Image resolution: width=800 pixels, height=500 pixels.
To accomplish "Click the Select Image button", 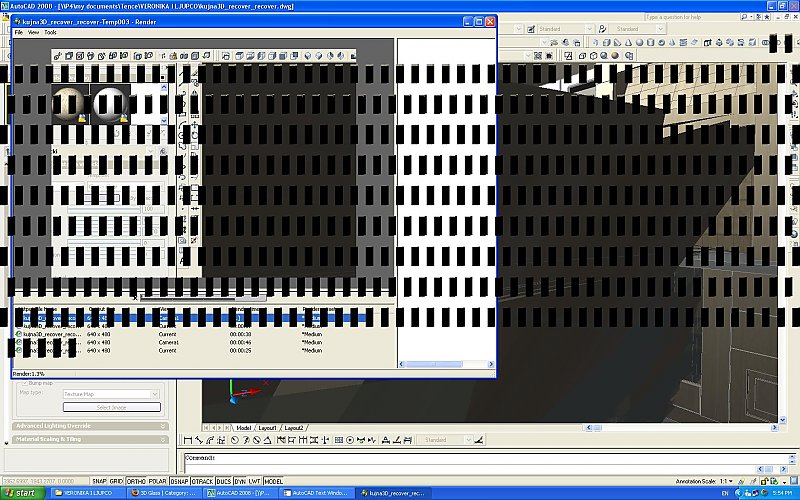I will 112,407.
